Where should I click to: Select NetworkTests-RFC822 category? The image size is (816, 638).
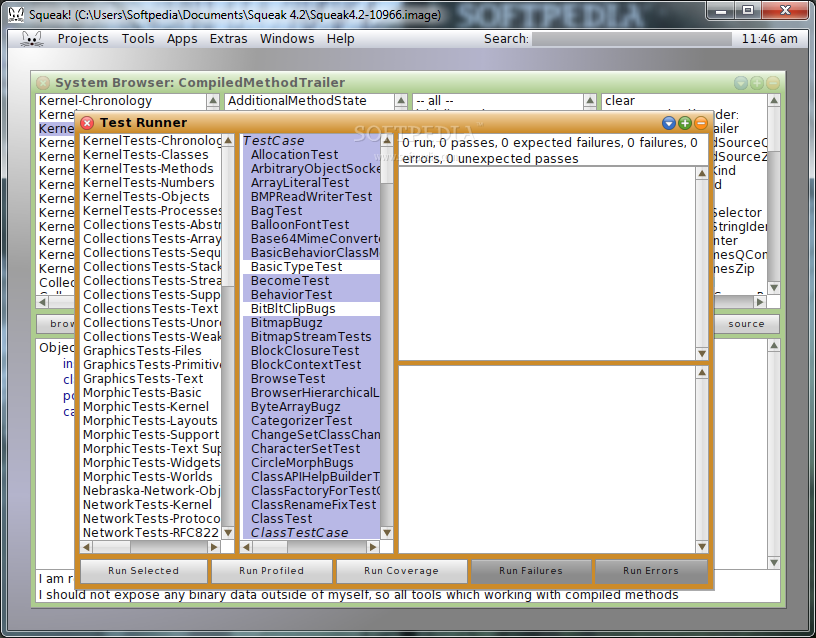[x=151, y=533]
